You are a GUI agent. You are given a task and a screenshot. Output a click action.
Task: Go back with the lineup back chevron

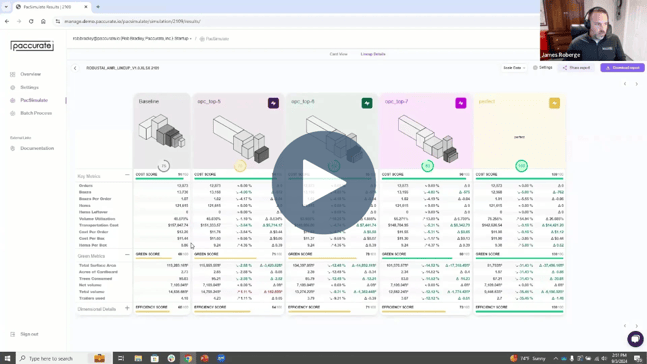pyautogui.click(x=75, y=68)
